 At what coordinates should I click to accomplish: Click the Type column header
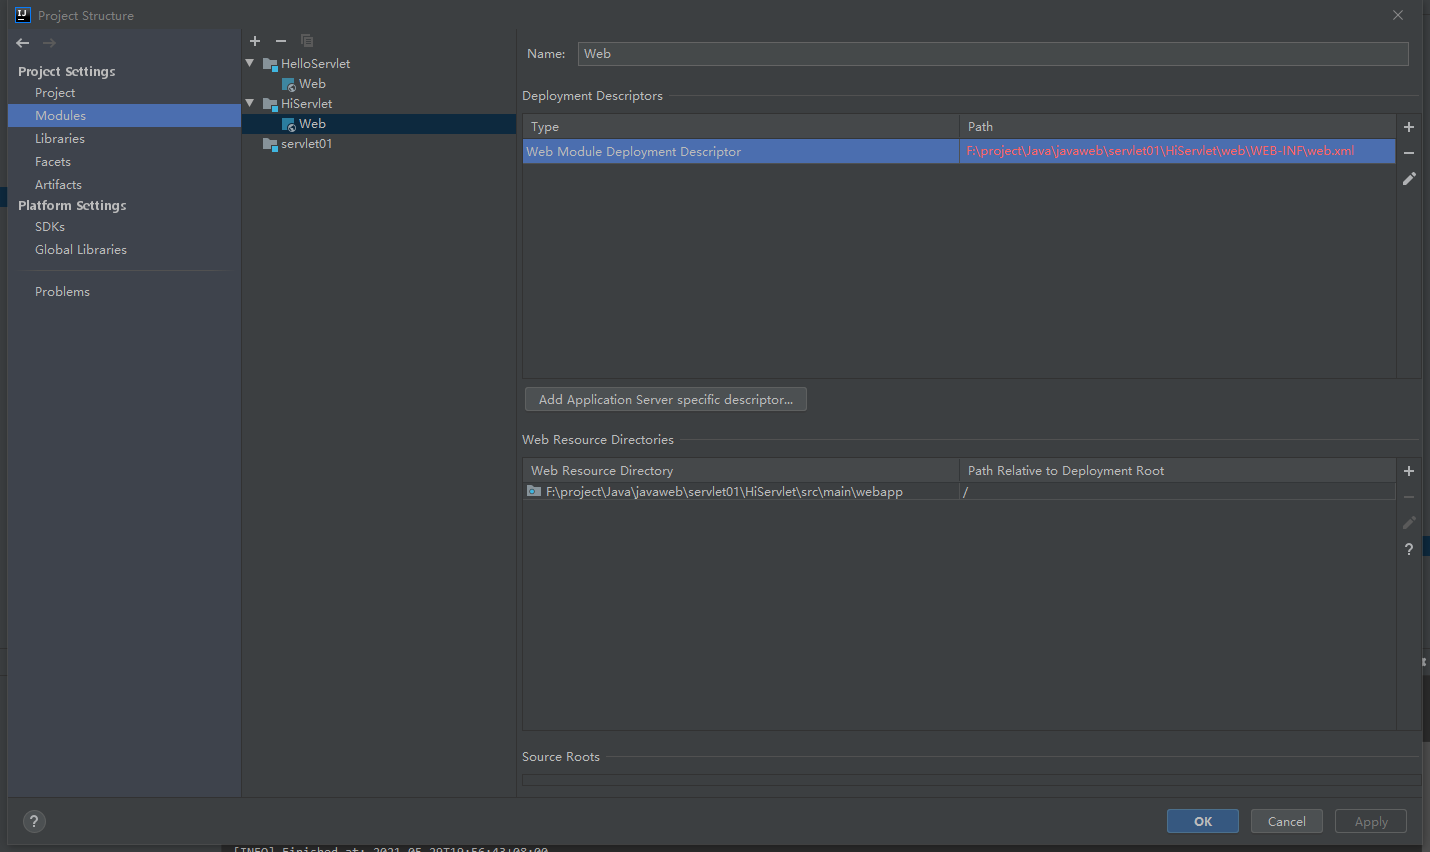[x=741, y=127]
